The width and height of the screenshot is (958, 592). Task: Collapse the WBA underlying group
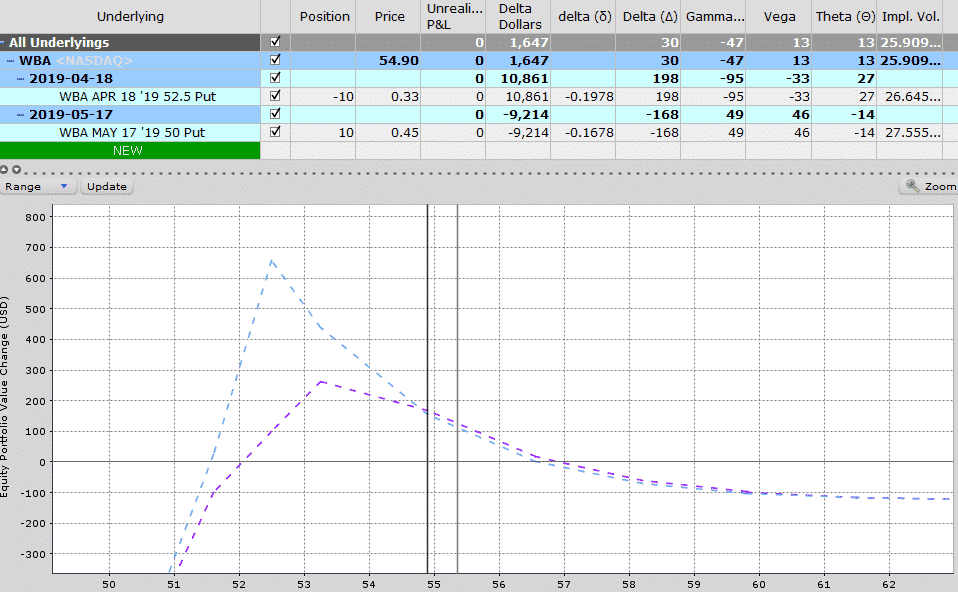coord(10,60)
